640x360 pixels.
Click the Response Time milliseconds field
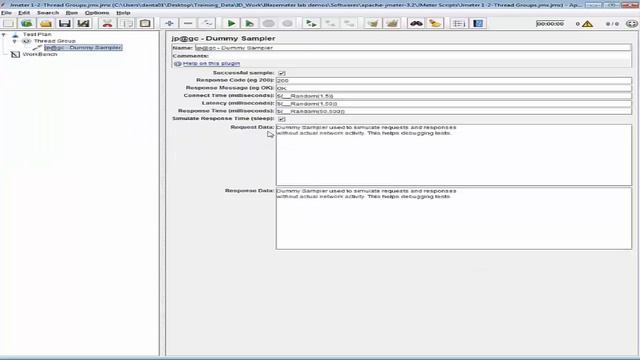tap(453, 111)
